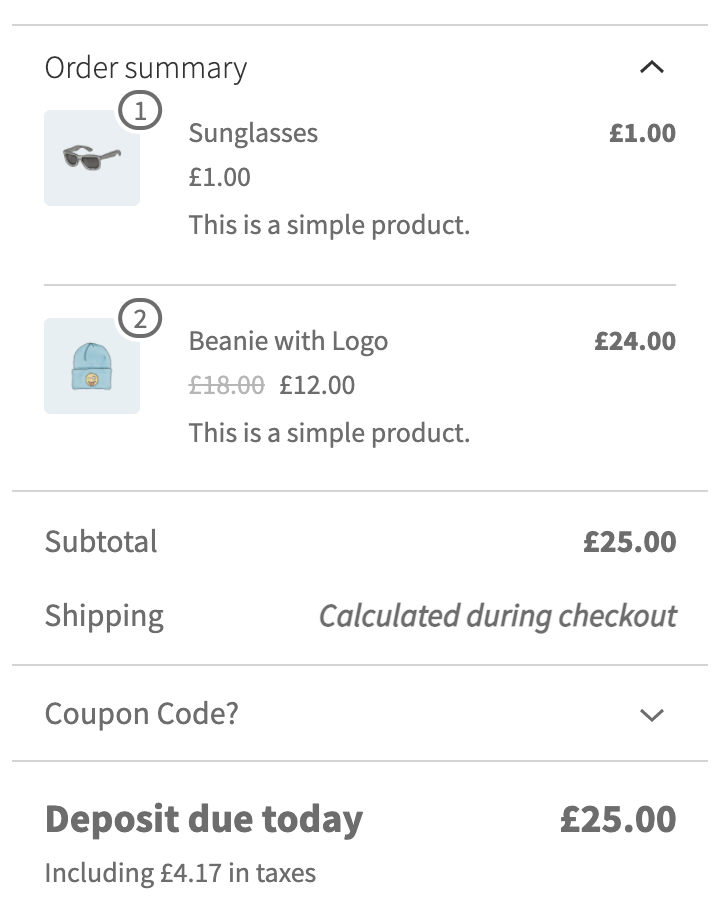Click the Deposit due today total £25.00
Viewport: 722px width, 914px height.
point(618,820)
